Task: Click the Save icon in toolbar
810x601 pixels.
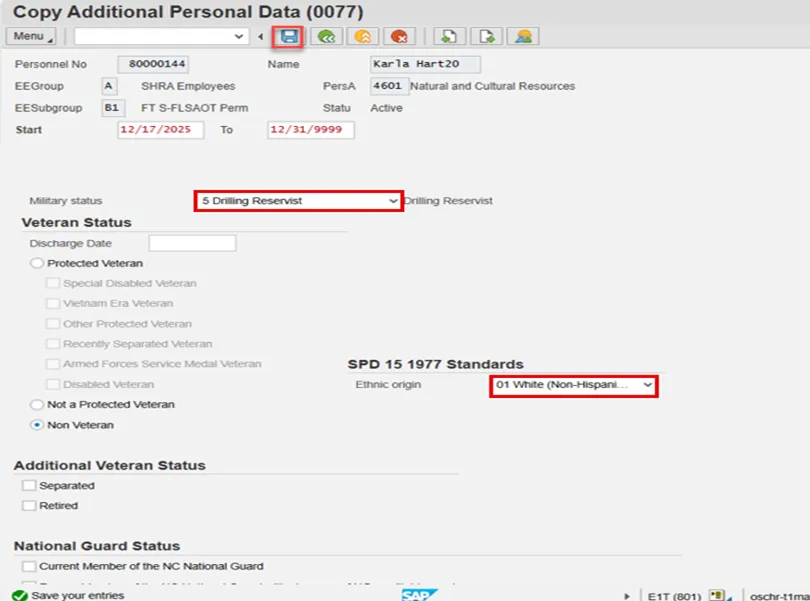Action: click(x=288, y=37)
